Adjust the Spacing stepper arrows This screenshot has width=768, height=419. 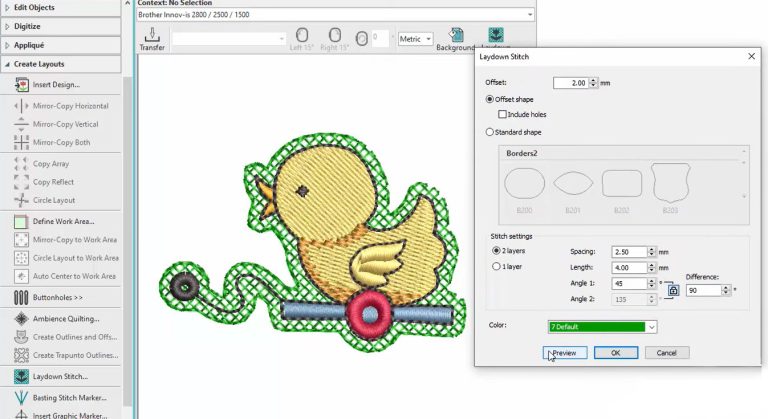pyautogui.click(x=651, y=252)
